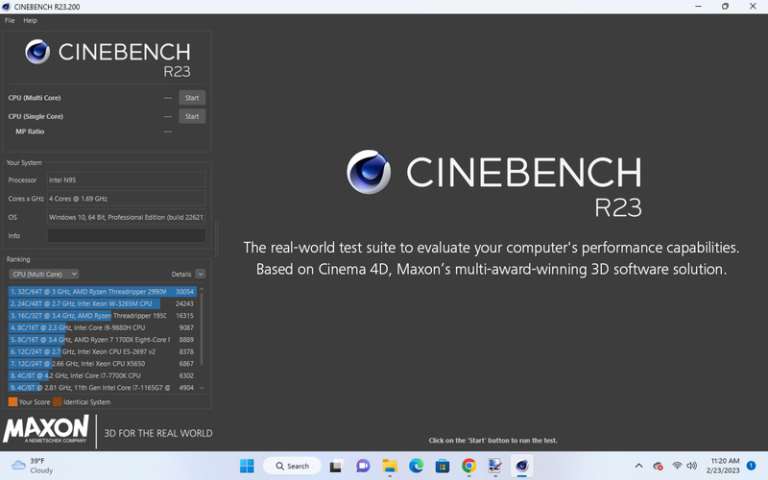Open Task View from the taskbar

click(336, 466)
